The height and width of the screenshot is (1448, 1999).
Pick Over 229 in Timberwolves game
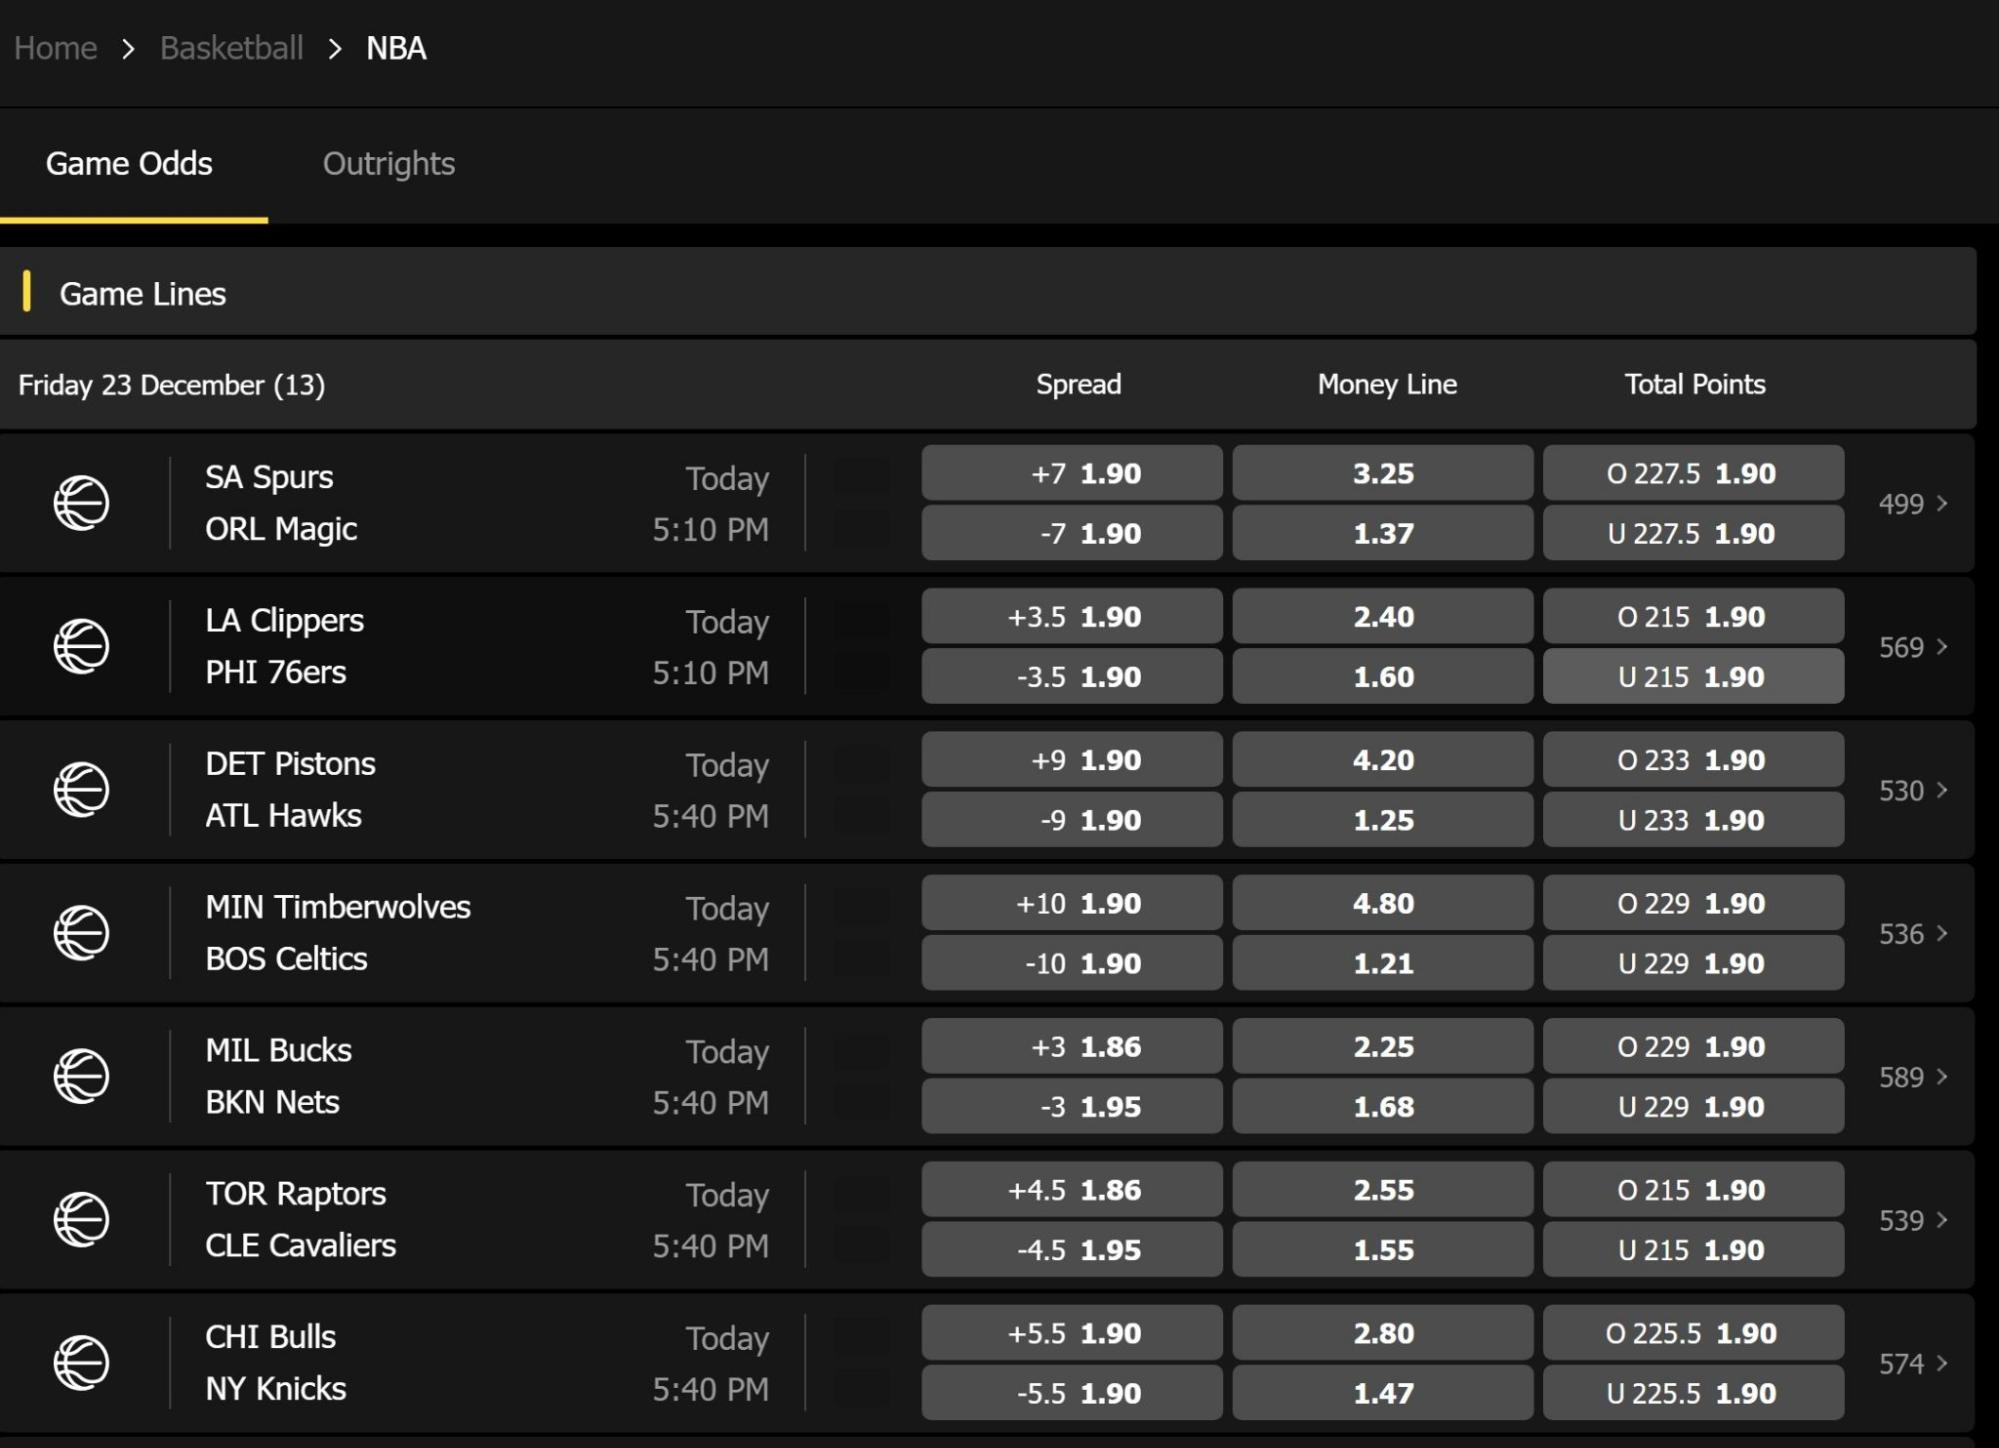[x=1693, y=903]
